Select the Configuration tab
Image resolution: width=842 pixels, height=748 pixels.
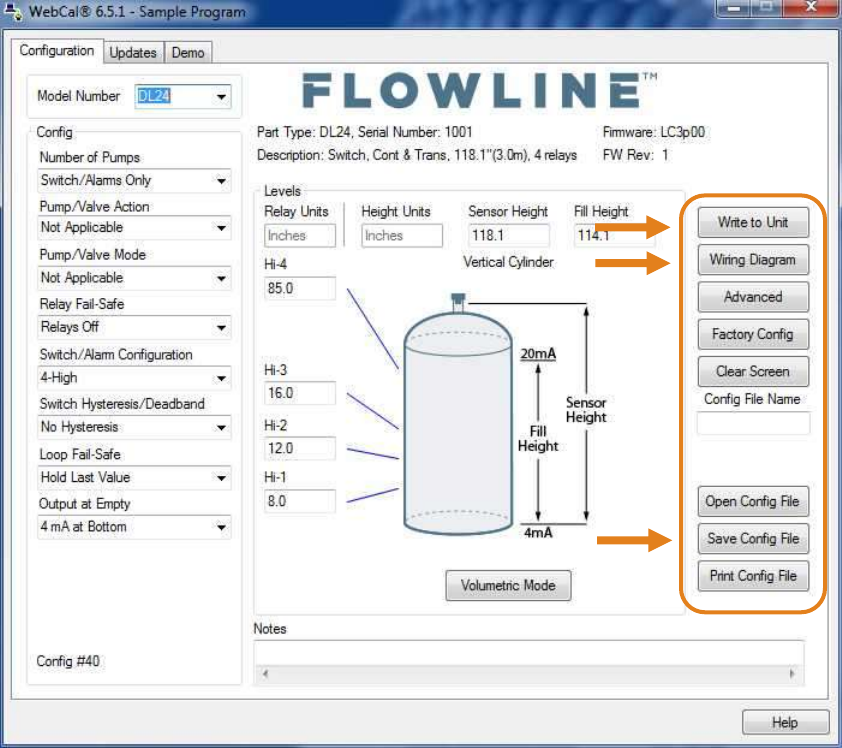[57, 51]
